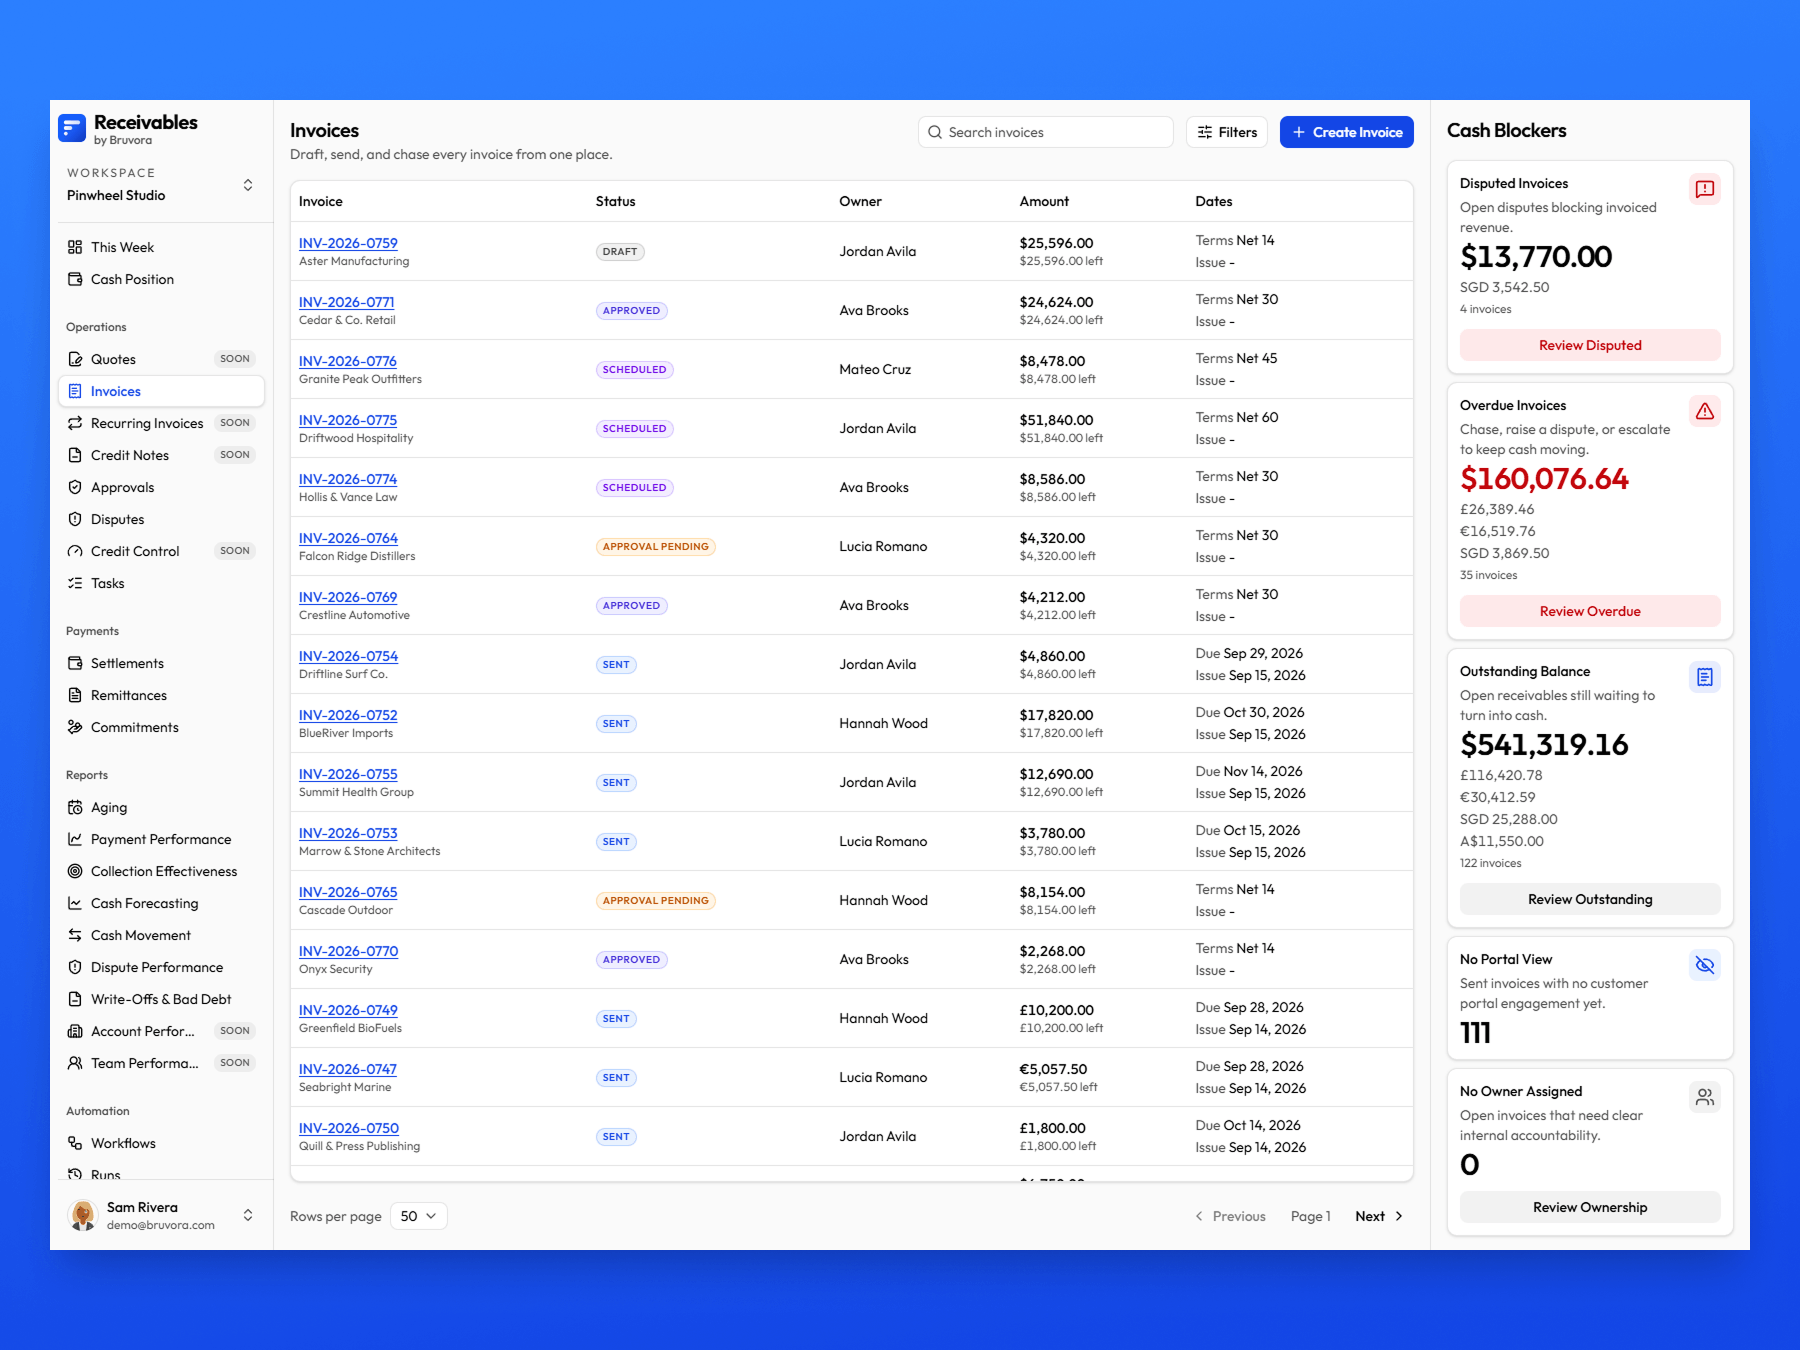The width and height of the screenshot is (1800, 1350).
Task: Click Review Disputed button
Action: (1590, 345)
